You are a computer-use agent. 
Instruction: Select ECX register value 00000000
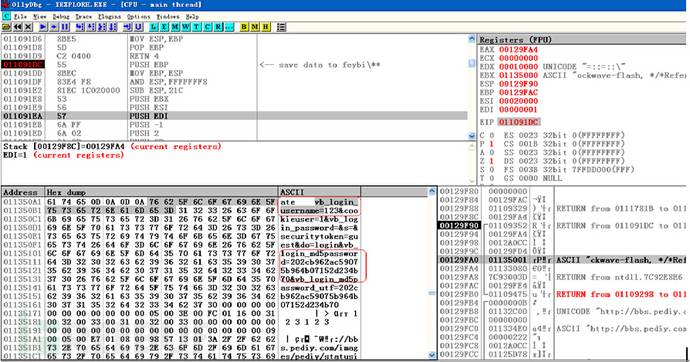click(x=518, y=58)
